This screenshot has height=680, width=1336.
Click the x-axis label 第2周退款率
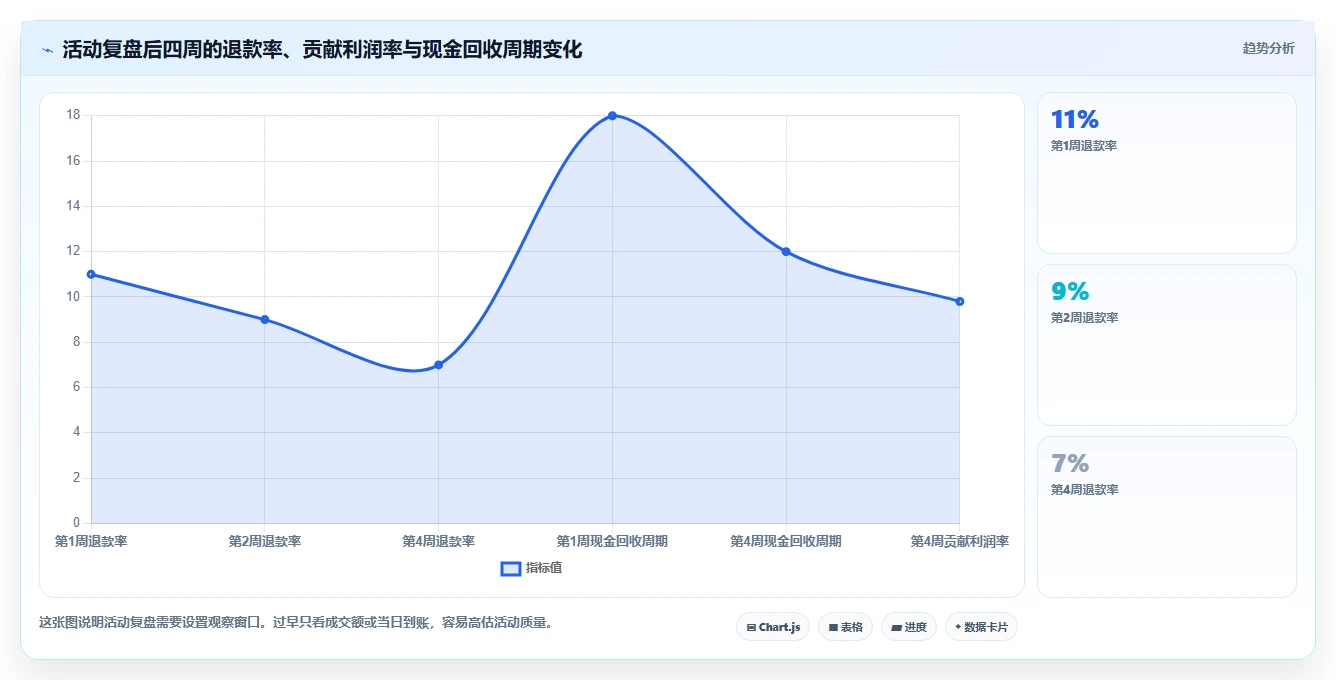(x=265, y=541)
